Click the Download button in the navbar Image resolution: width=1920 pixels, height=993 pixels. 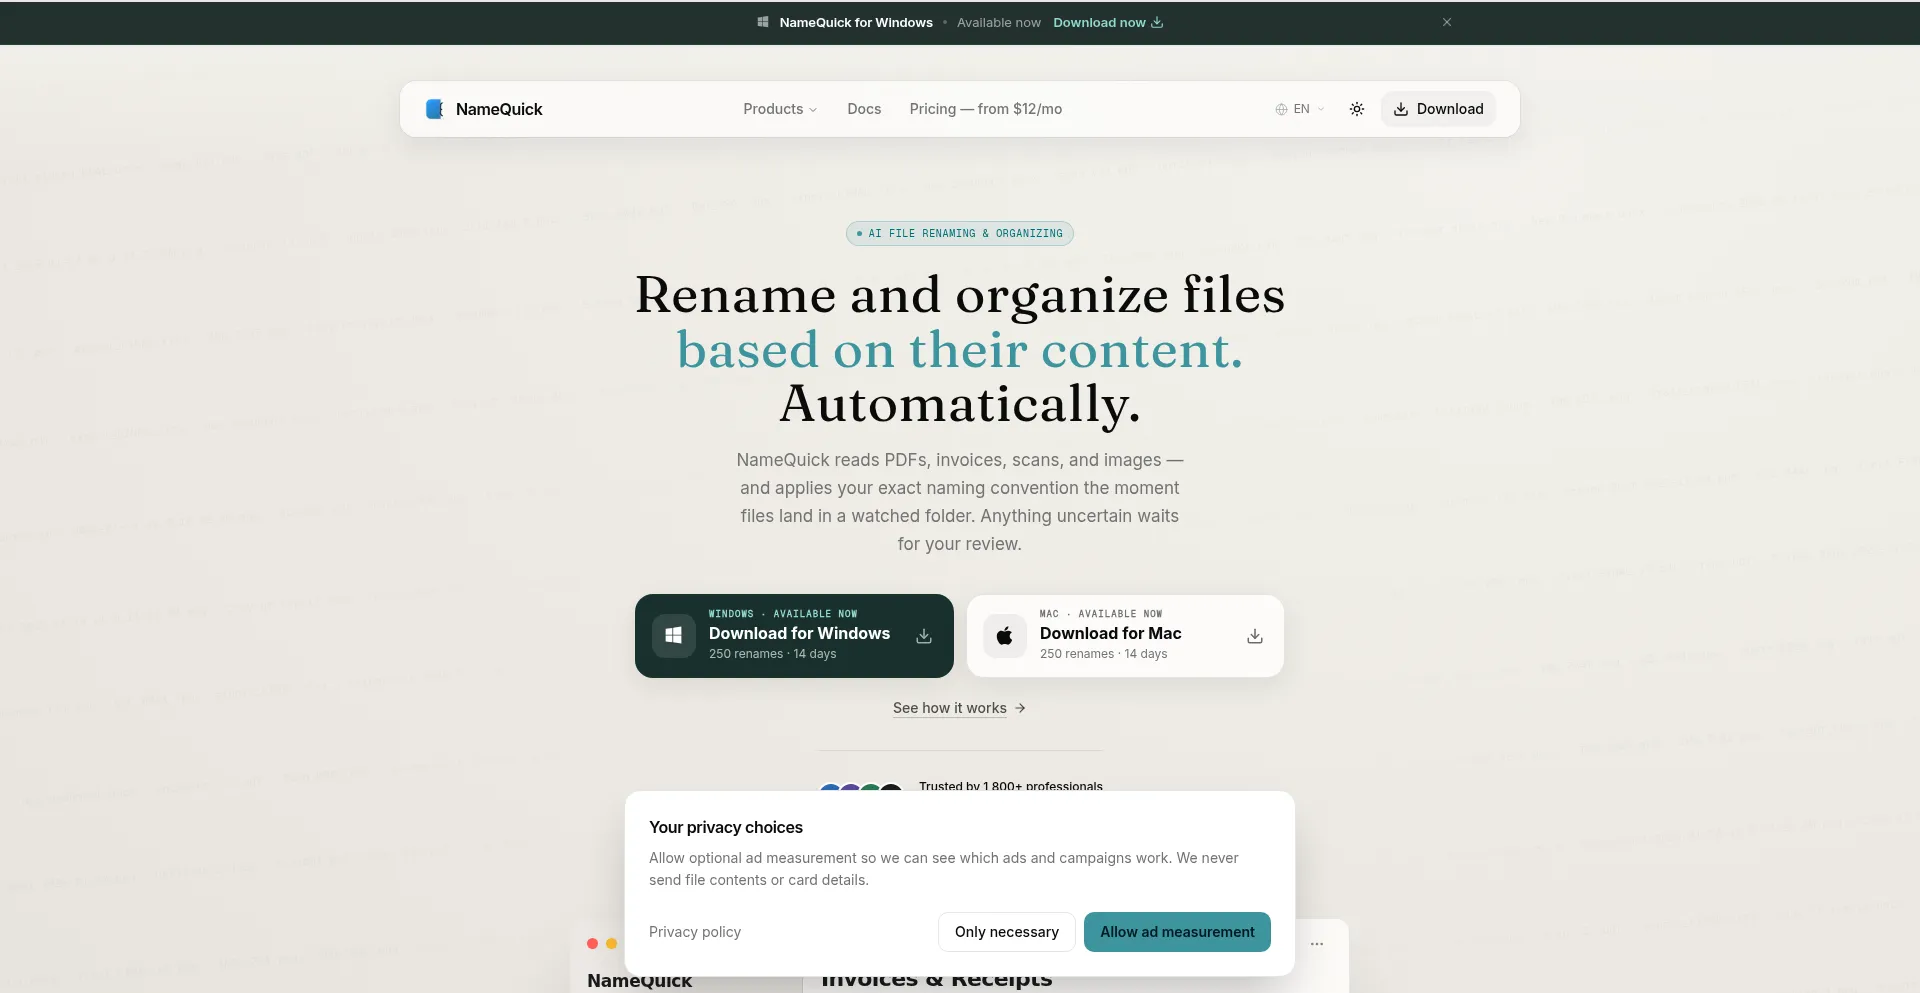(x=1438, y=109)
